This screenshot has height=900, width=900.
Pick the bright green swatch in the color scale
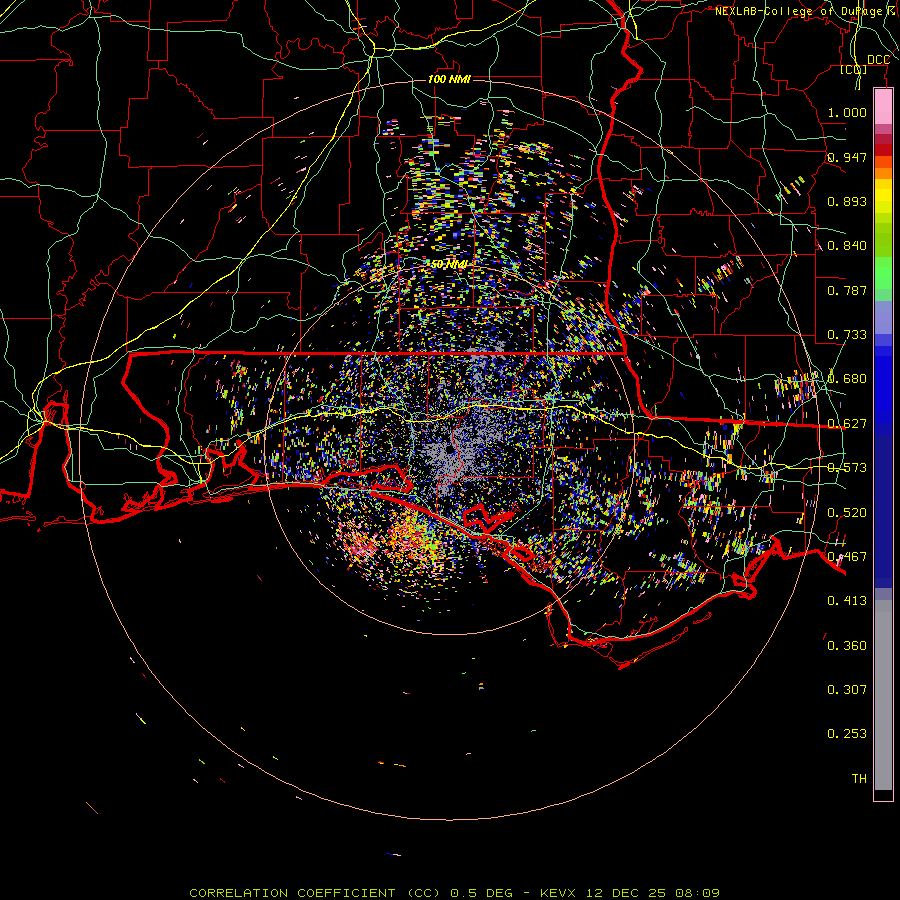(883, 273)
